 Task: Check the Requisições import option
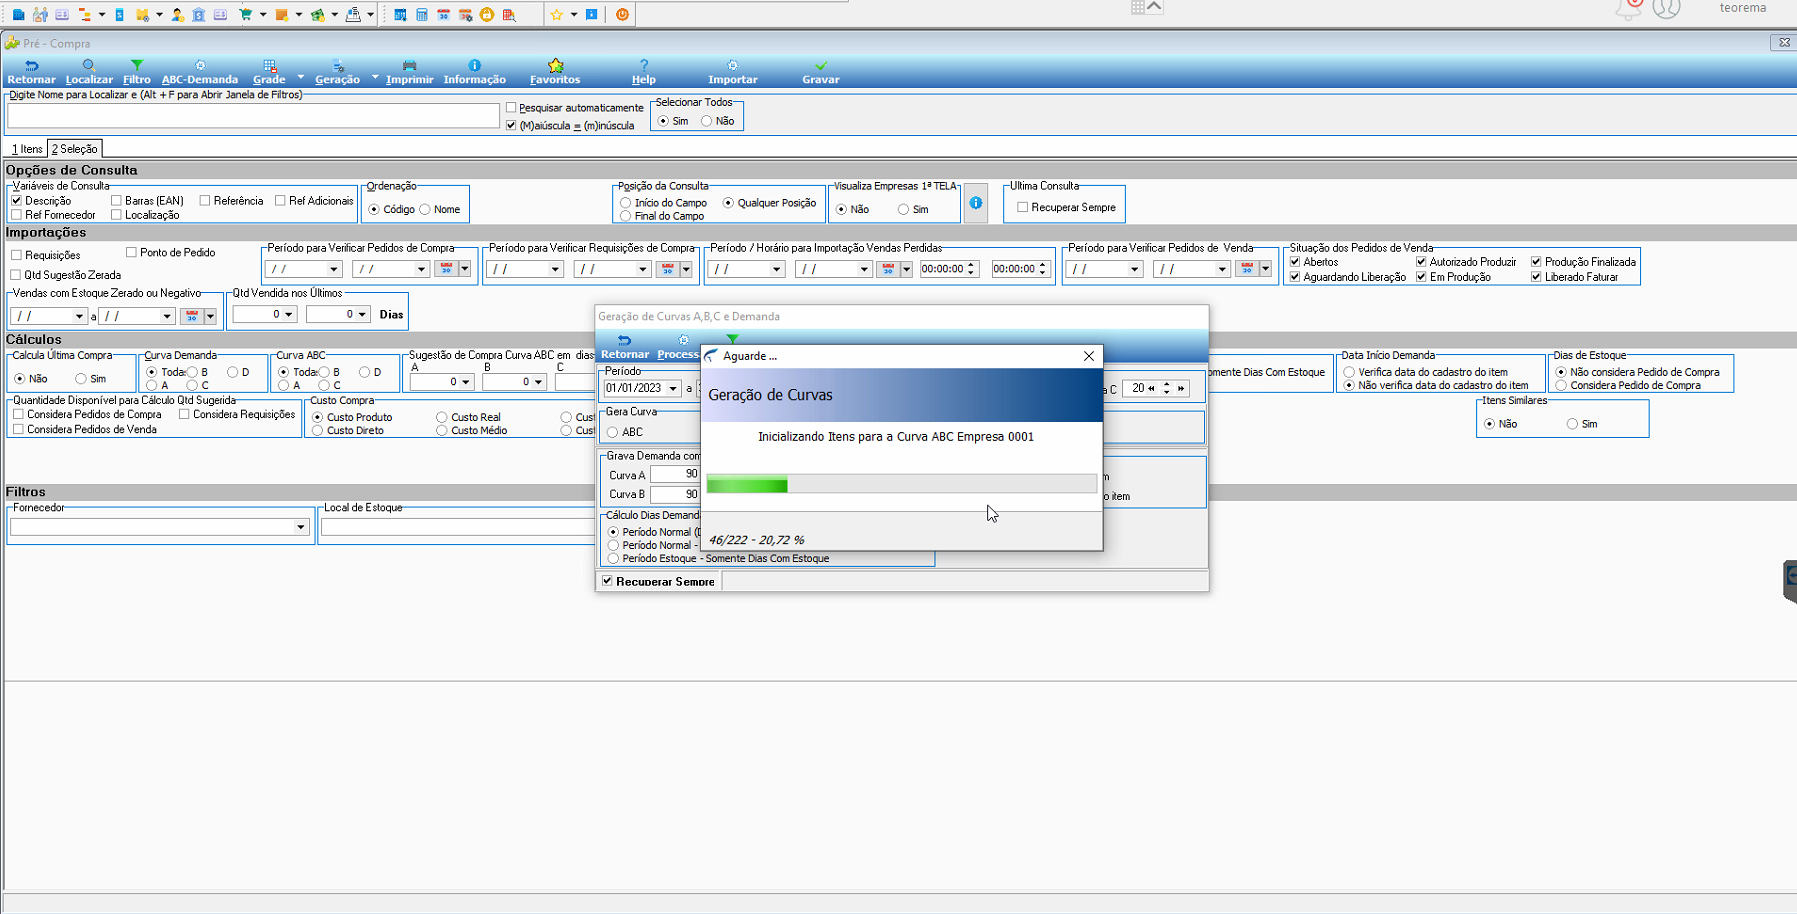(x=16, y=255)
